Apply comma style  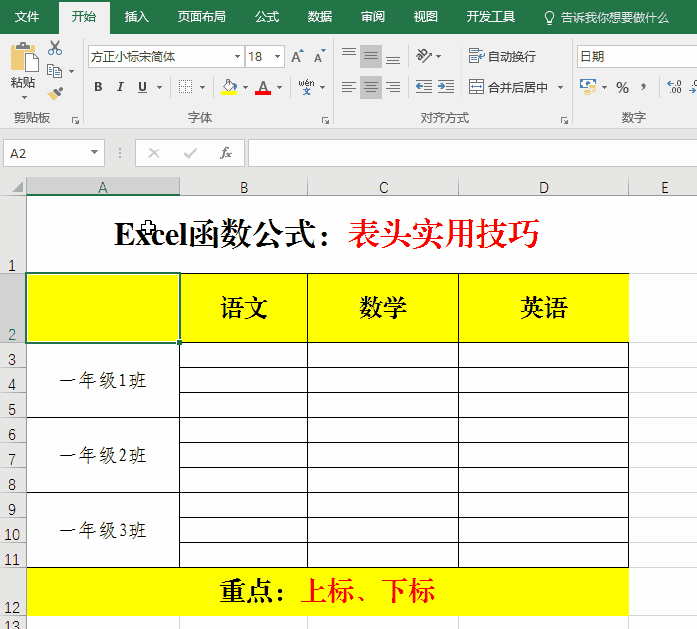coord(643,87)
